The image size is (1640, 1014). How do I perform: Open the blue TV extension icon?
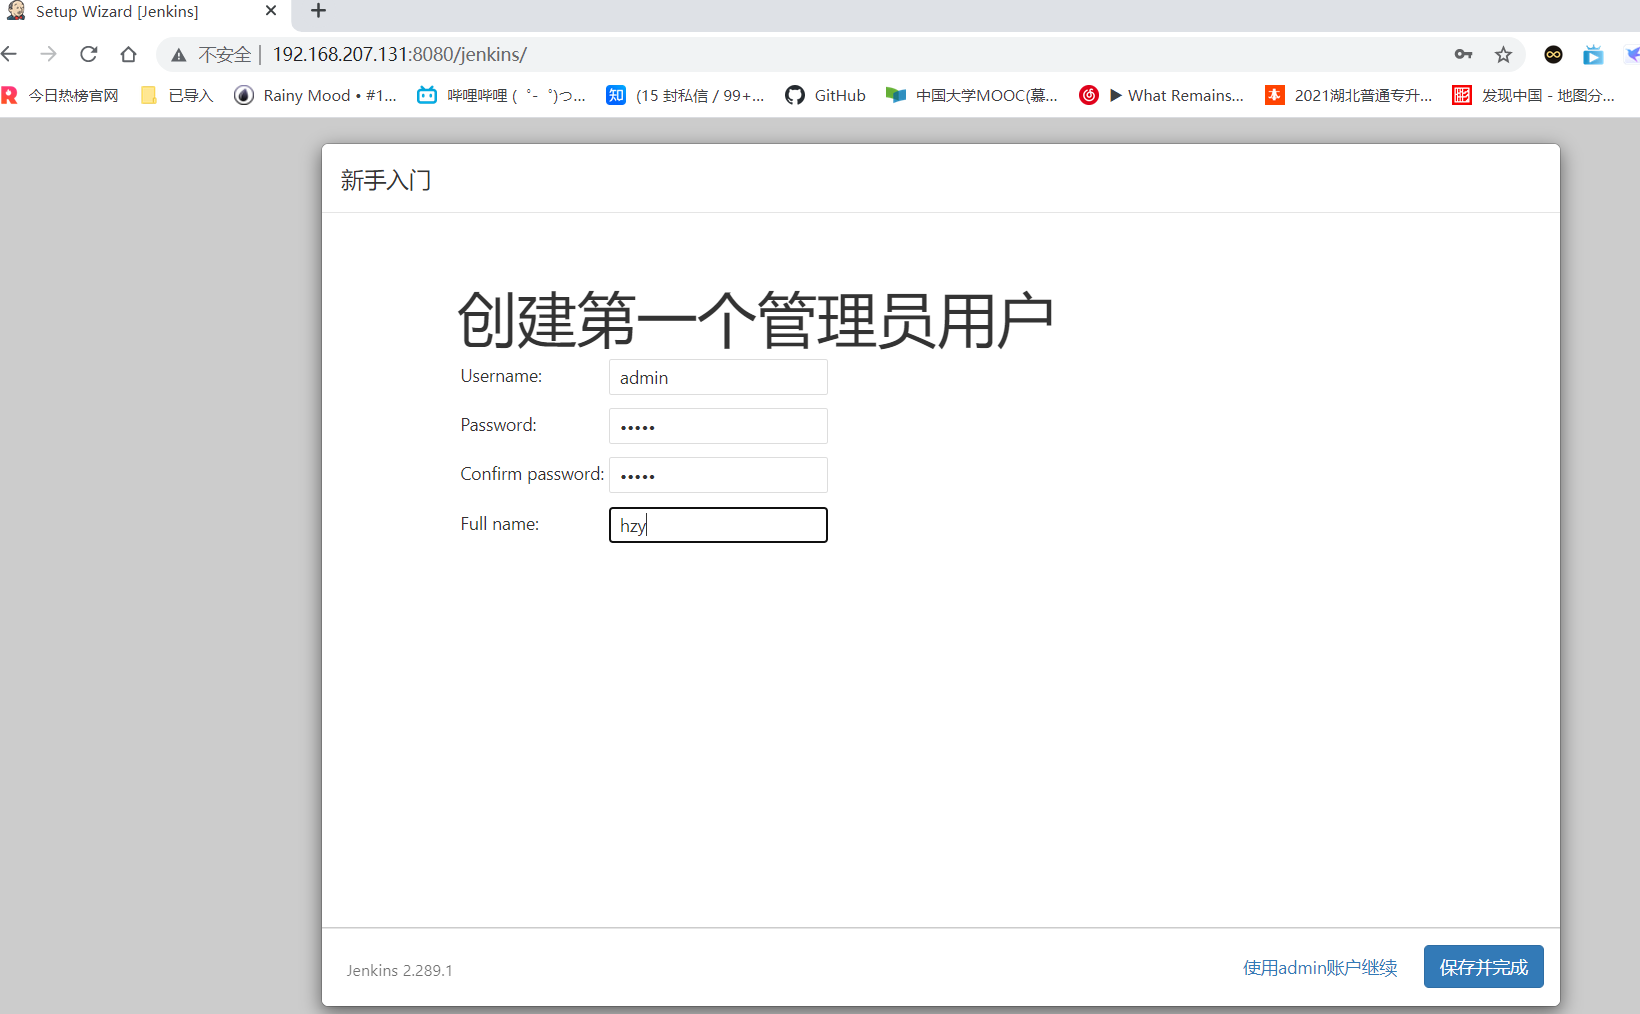pyautogui.click(x=1593, y=55)
